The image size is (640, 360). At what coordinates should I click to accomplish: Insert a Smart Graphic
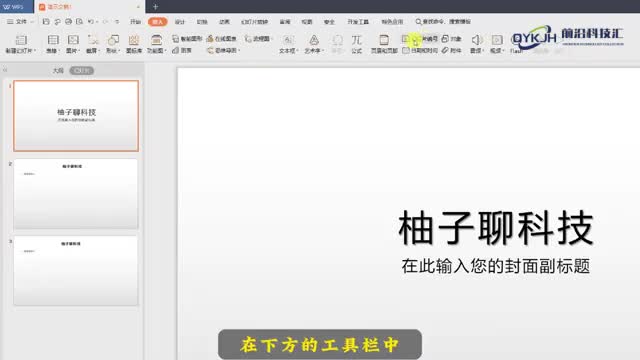[x=187, y=39]
